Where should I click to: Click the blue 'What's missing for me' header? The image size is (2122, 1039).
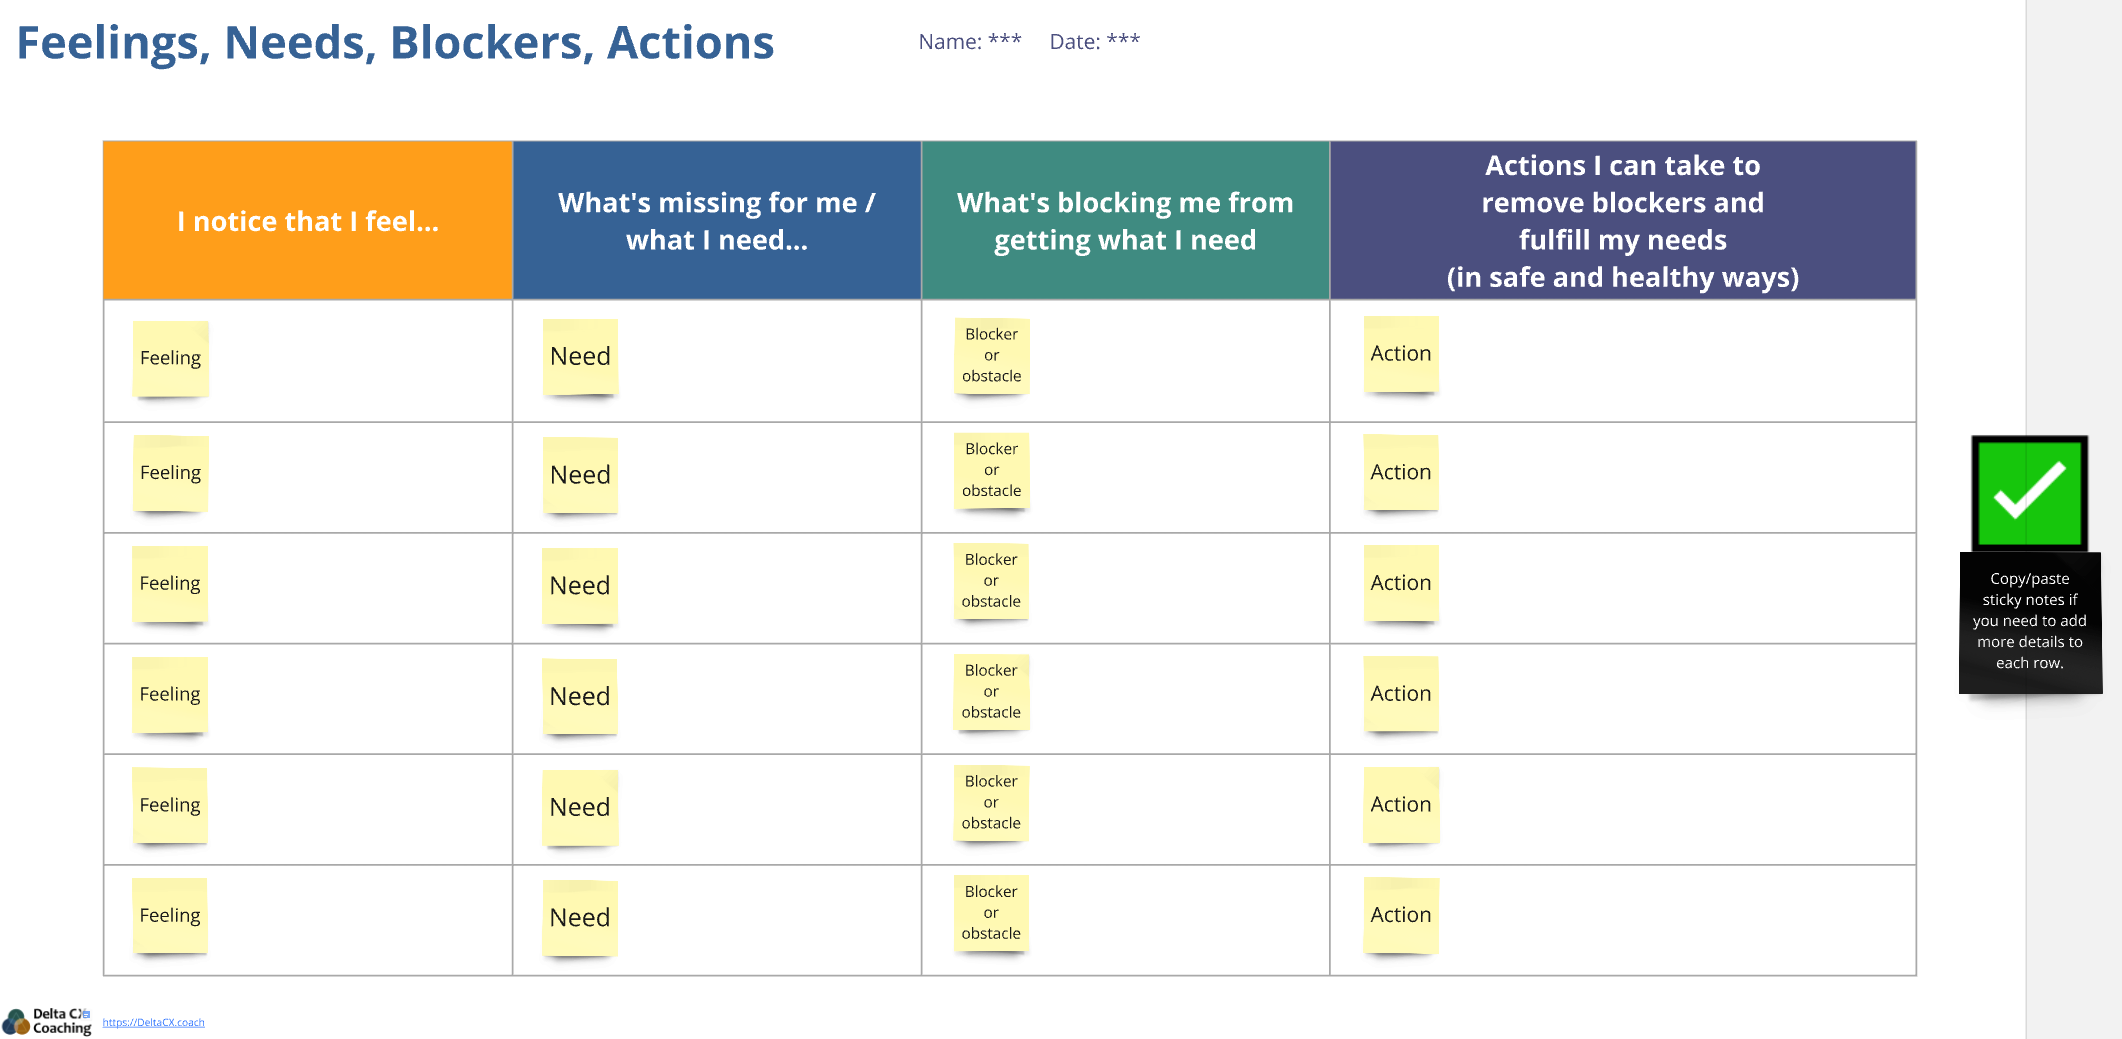tap(717, 221)
